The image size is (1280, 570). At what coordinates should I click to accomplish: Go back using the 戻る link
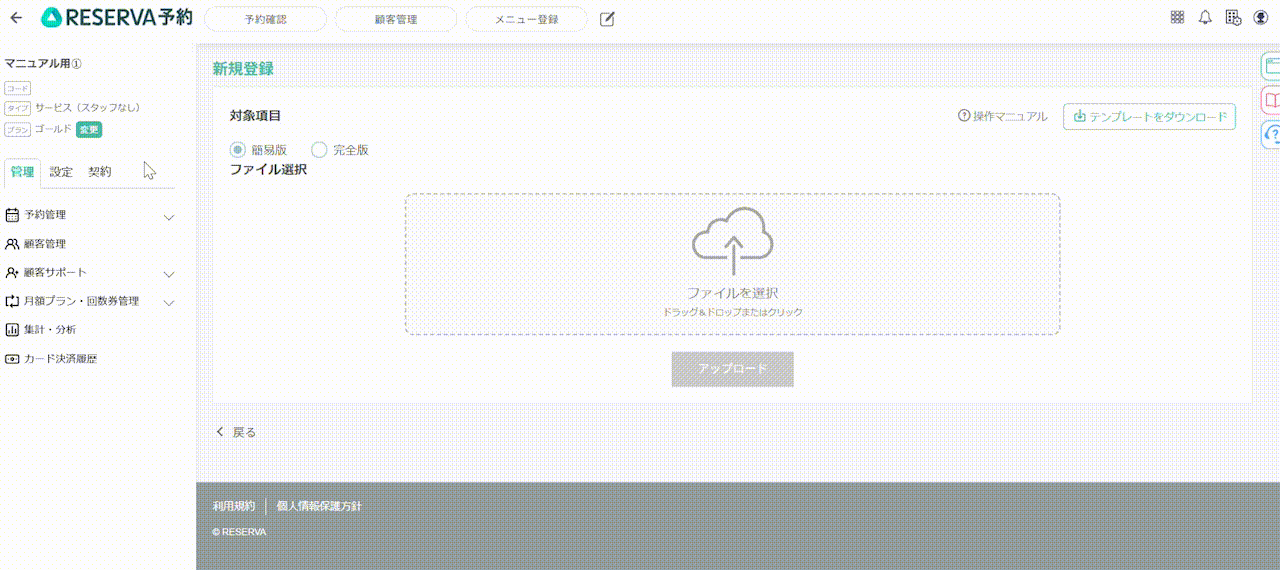coord(237,433)
